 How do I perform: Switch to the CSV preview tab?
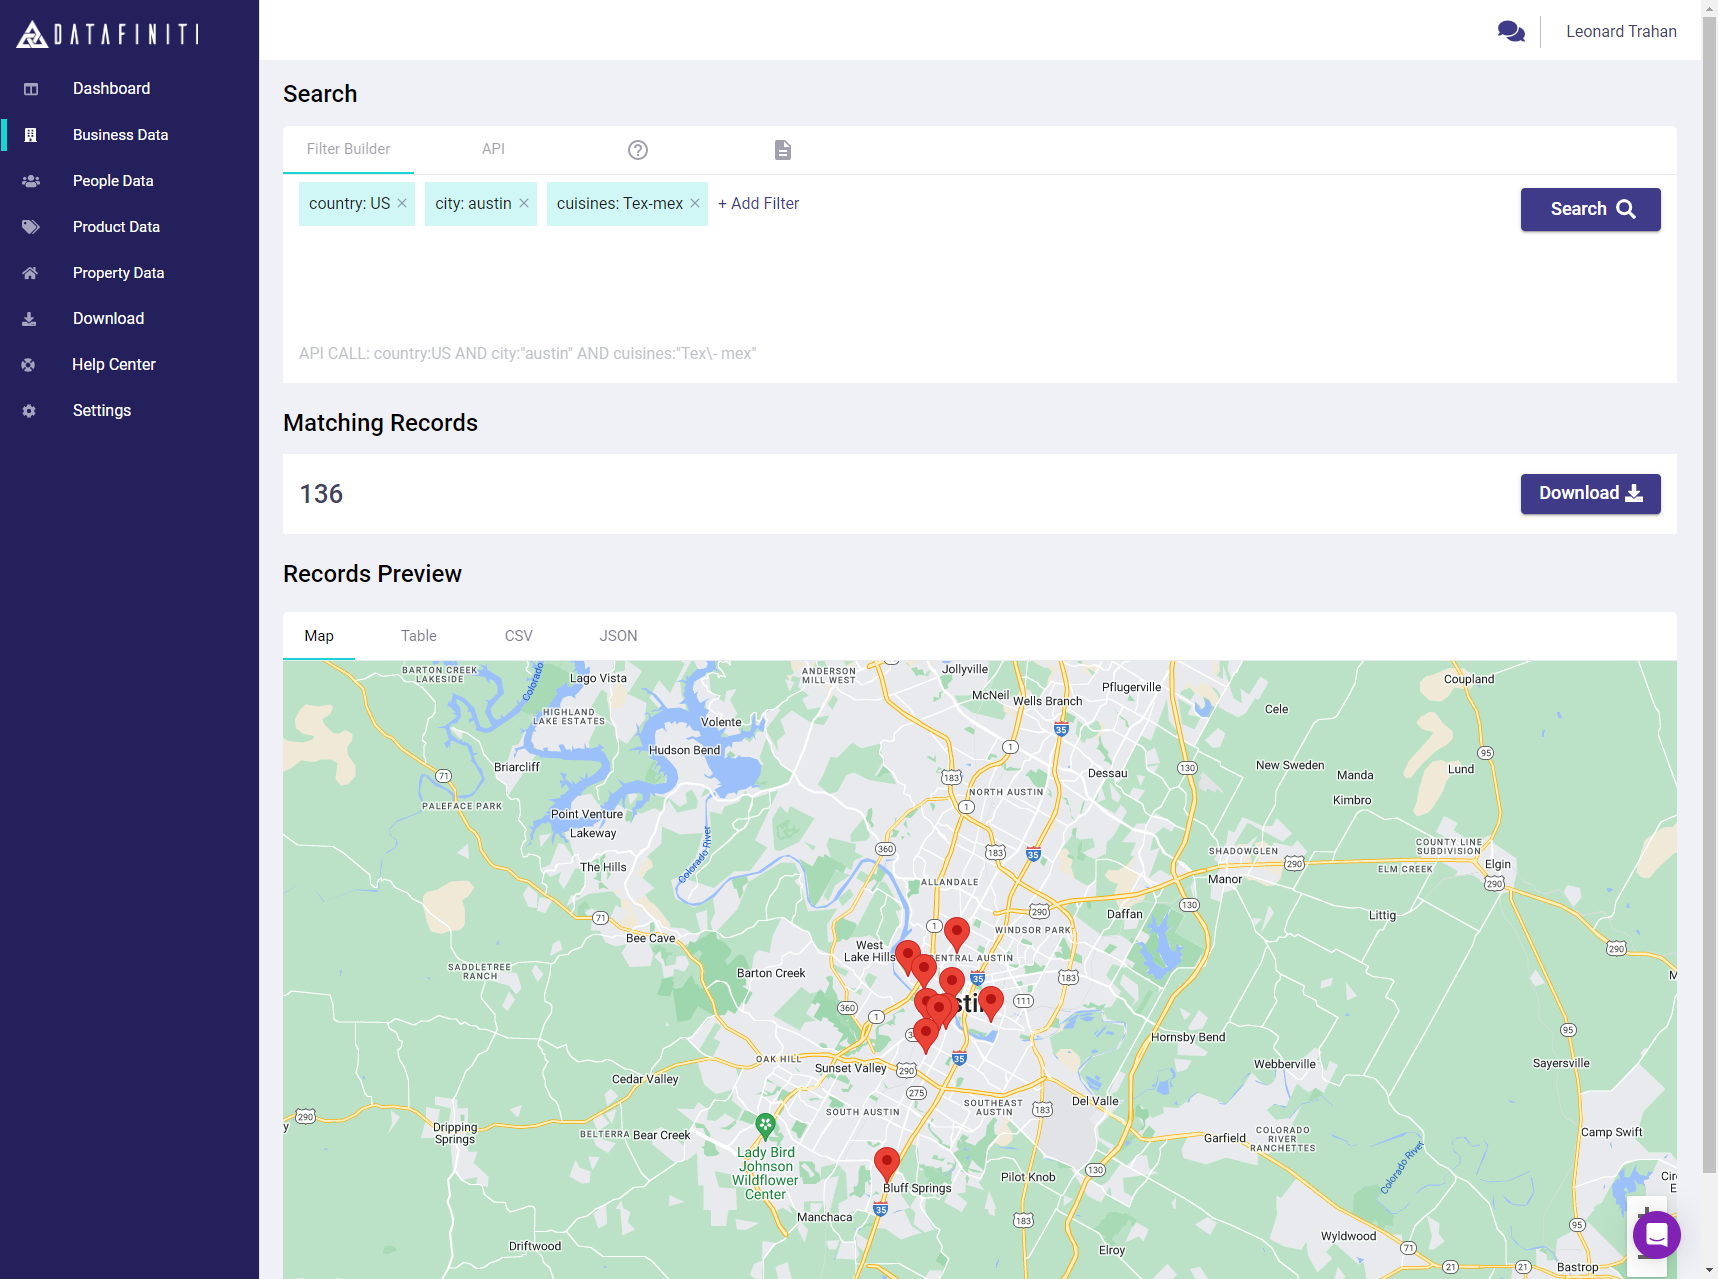[x=519, y=636]
